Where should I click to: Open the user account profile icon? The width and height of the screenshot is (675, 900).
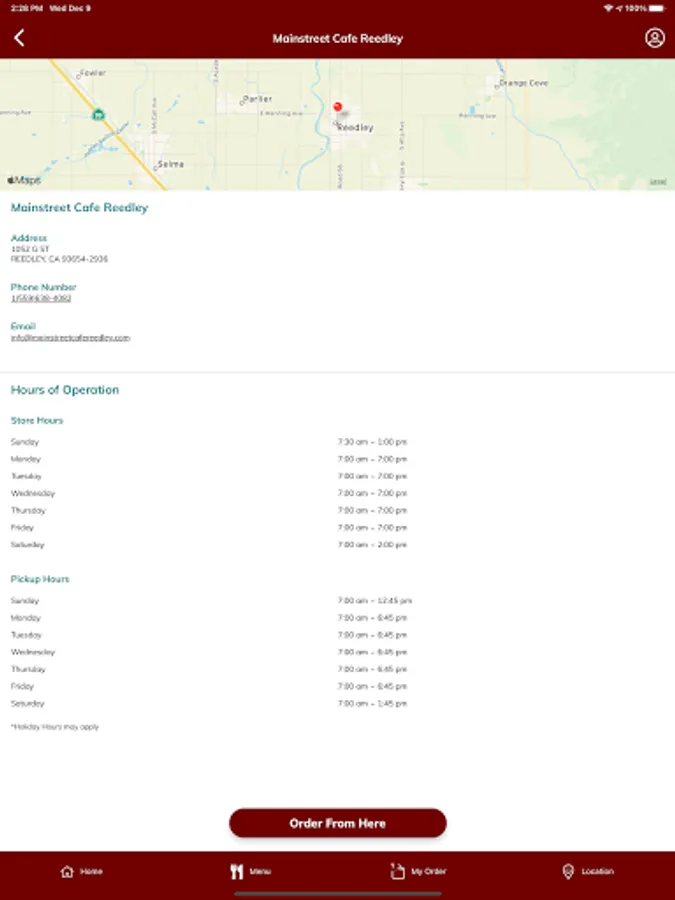(x=654, y=38)
